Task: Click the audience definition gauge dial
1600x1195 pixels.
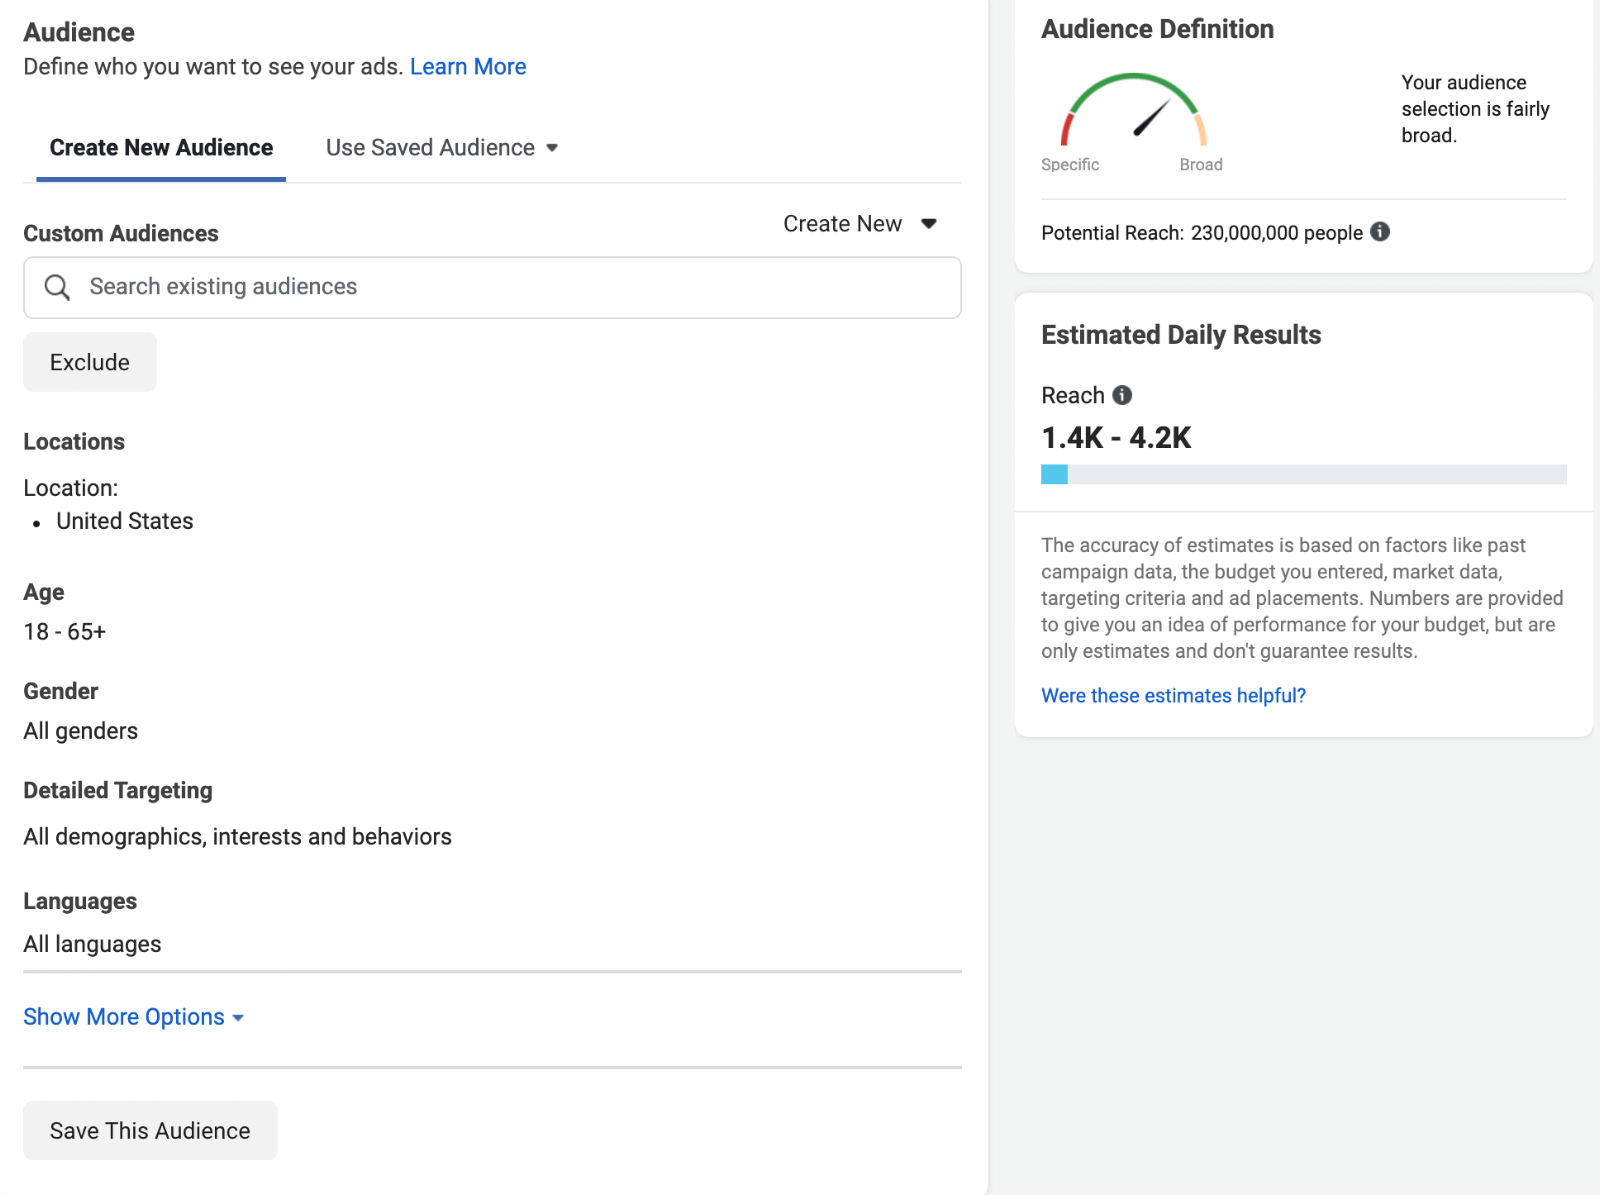Action: [x=1134, y=110]
